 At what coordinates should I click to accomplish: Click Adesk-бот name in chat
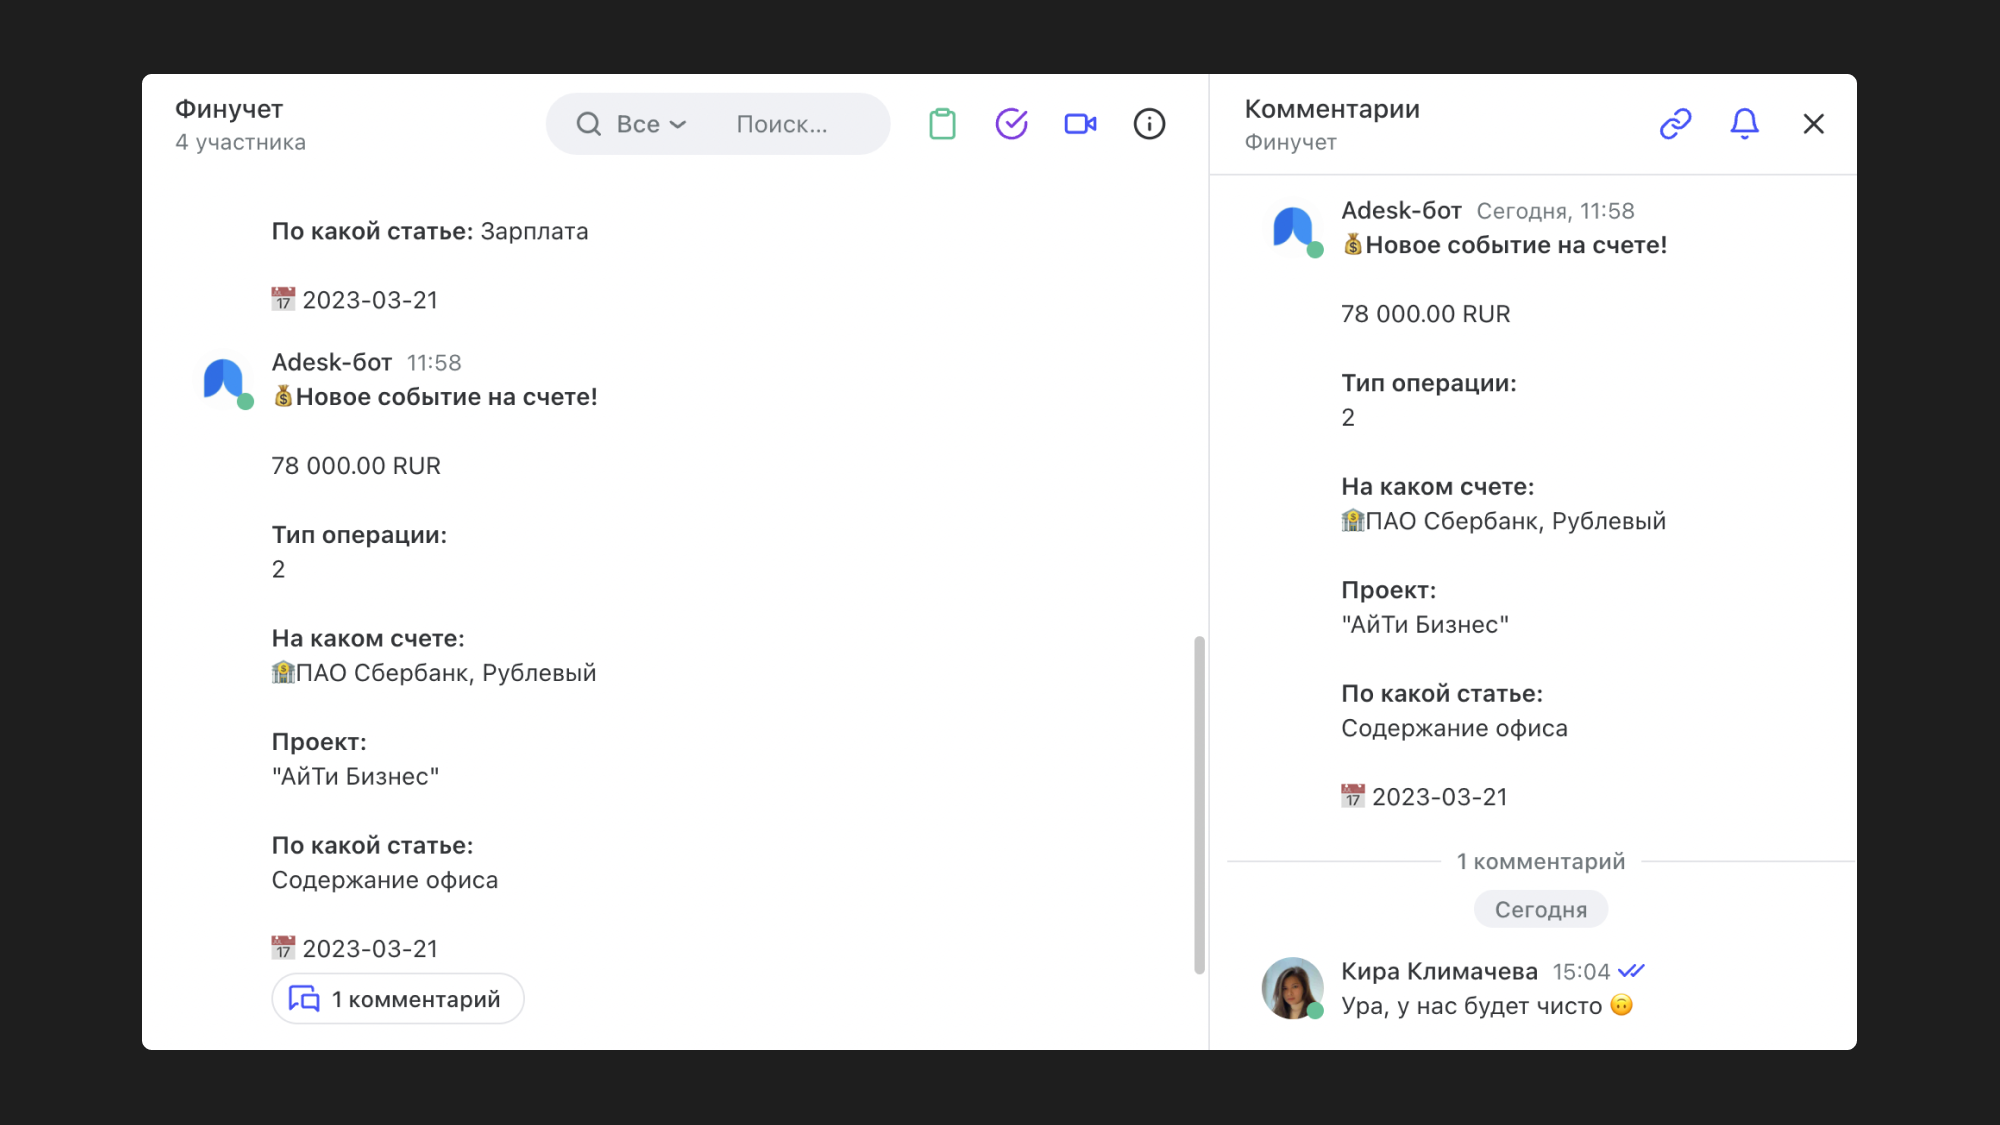click(x=331, y=362)
